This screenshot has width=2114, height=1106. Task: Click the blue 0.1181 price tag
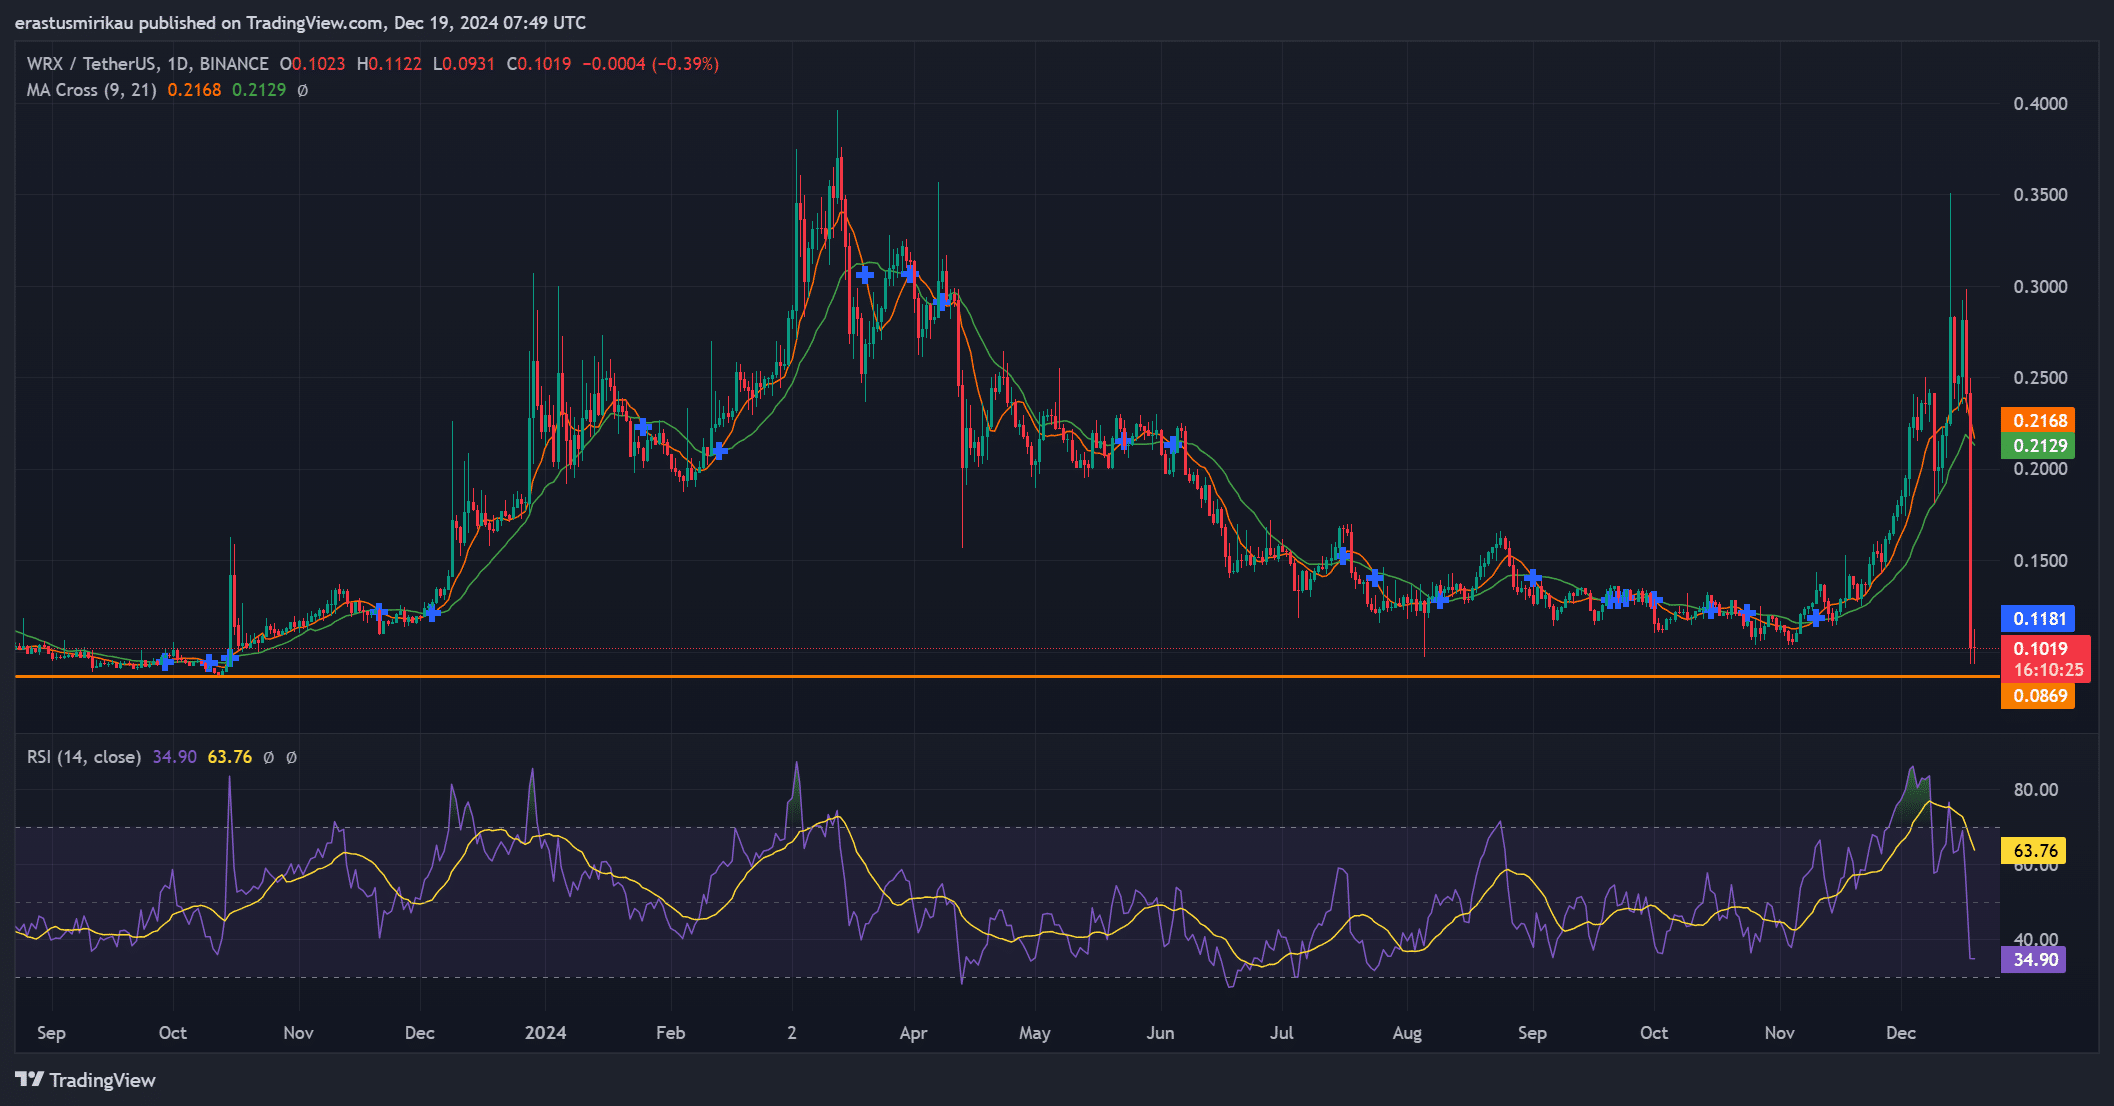point(2039,619)
